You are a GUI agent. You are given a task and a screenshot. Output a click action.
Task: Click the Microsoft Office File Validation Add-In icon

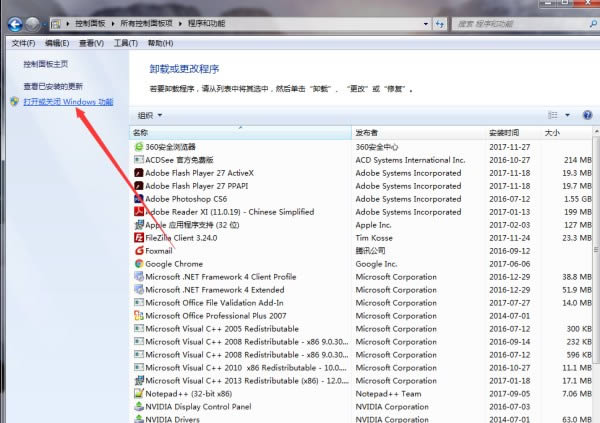[139, 303]
